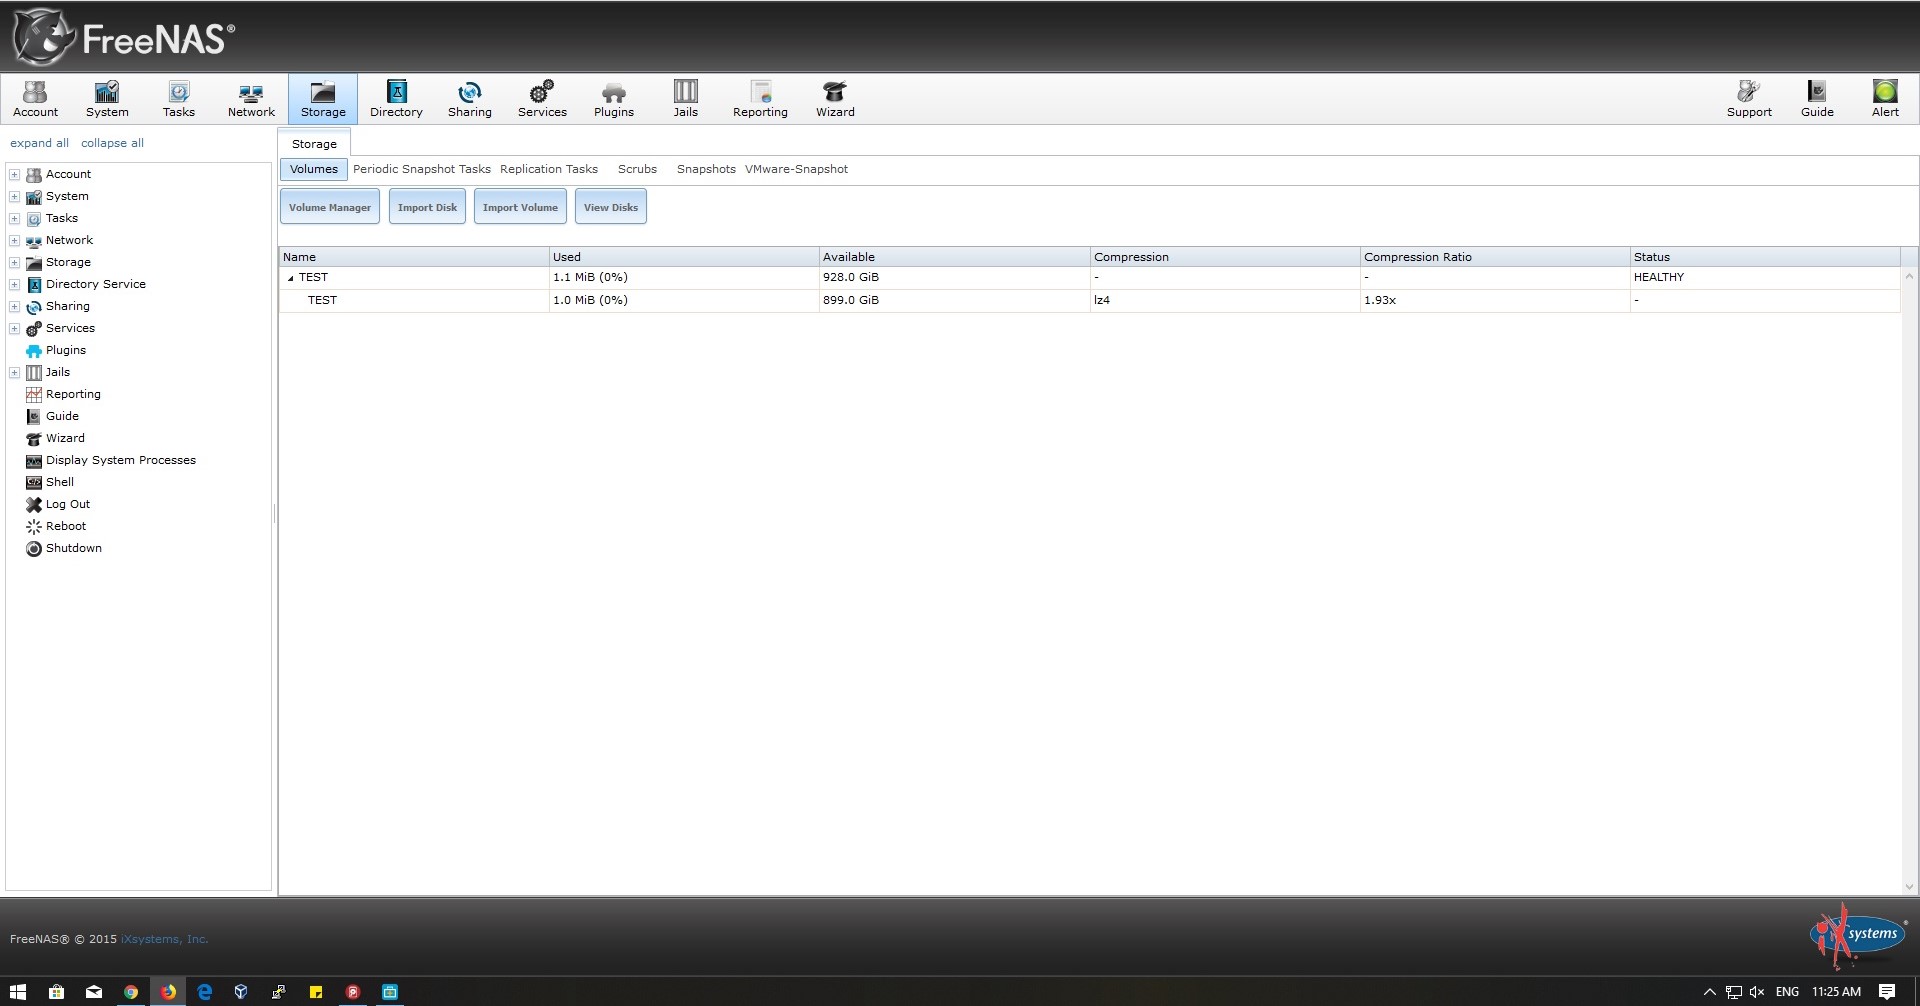
Task: Click the Import Volume button
Action: pyautogui.click(x=520, y=207)
